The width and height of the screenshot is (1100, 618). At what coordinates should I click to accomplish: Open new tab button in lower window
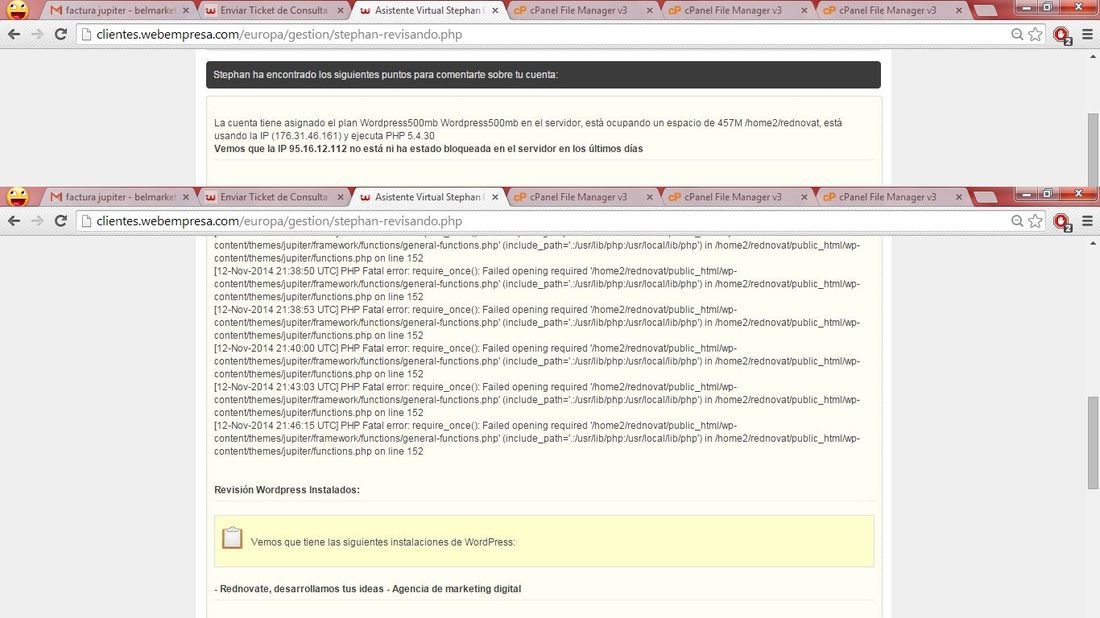tap(986, 197)
